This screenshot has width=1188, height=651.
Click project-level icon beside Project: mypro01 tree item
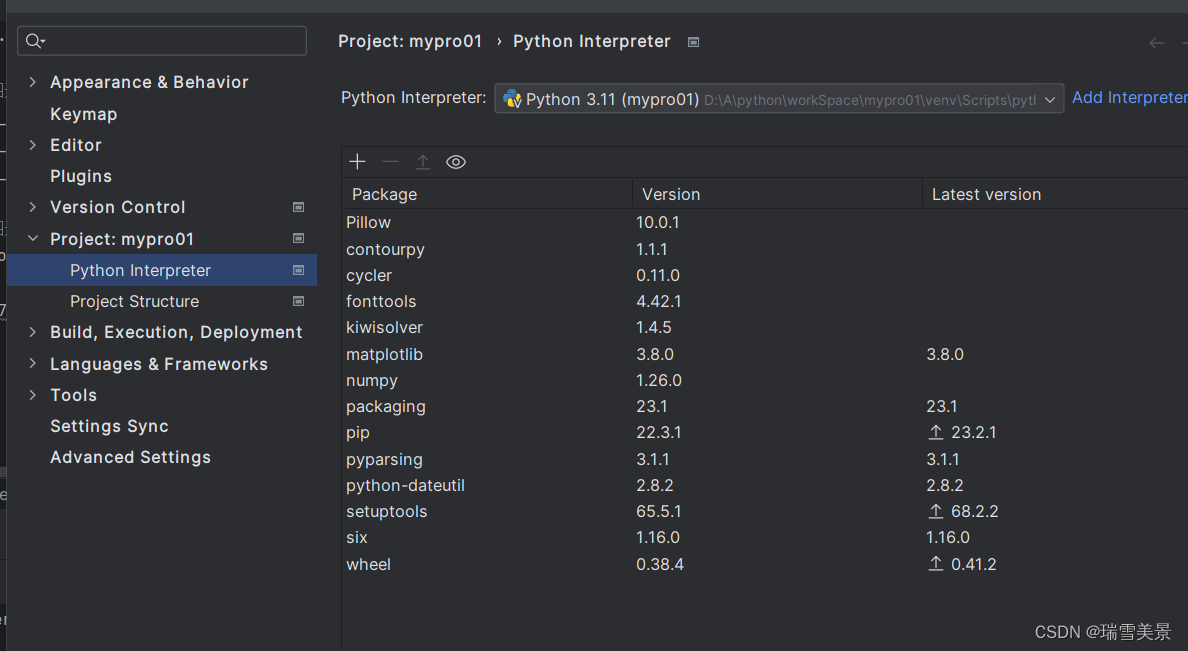299,238
